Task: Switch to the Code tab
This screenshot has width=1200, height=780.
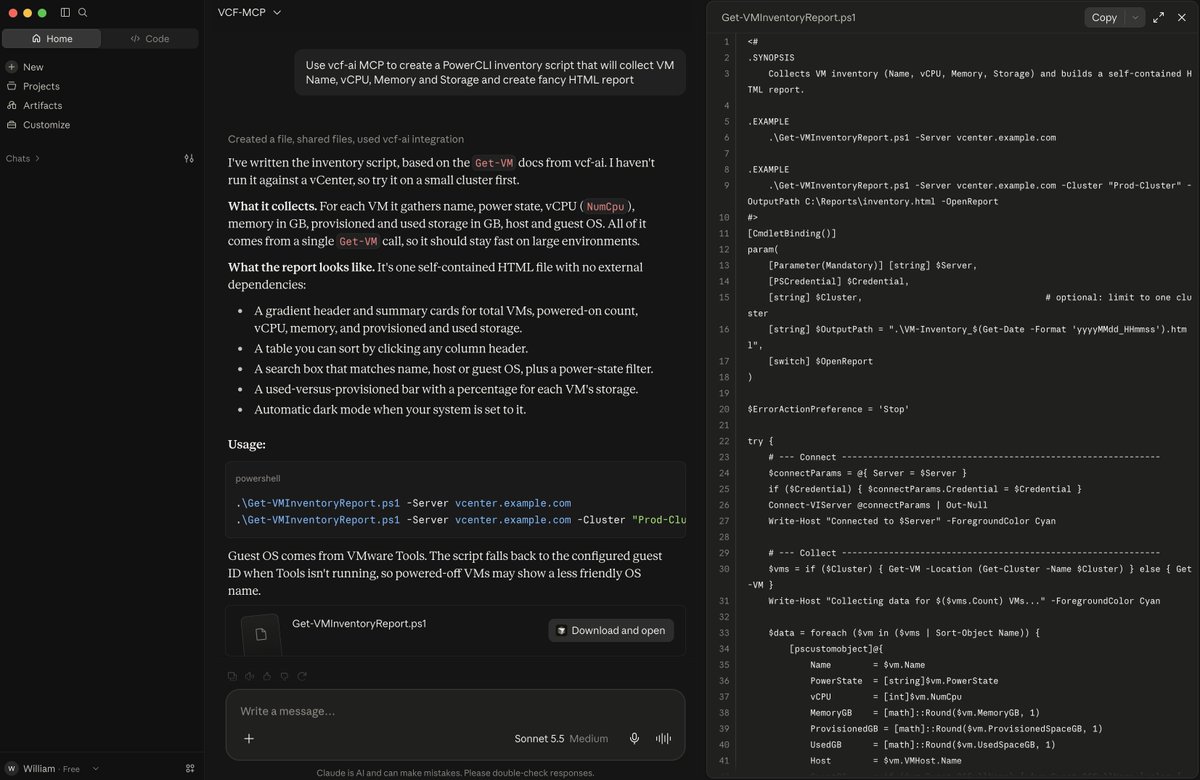Action: point(150,38)
